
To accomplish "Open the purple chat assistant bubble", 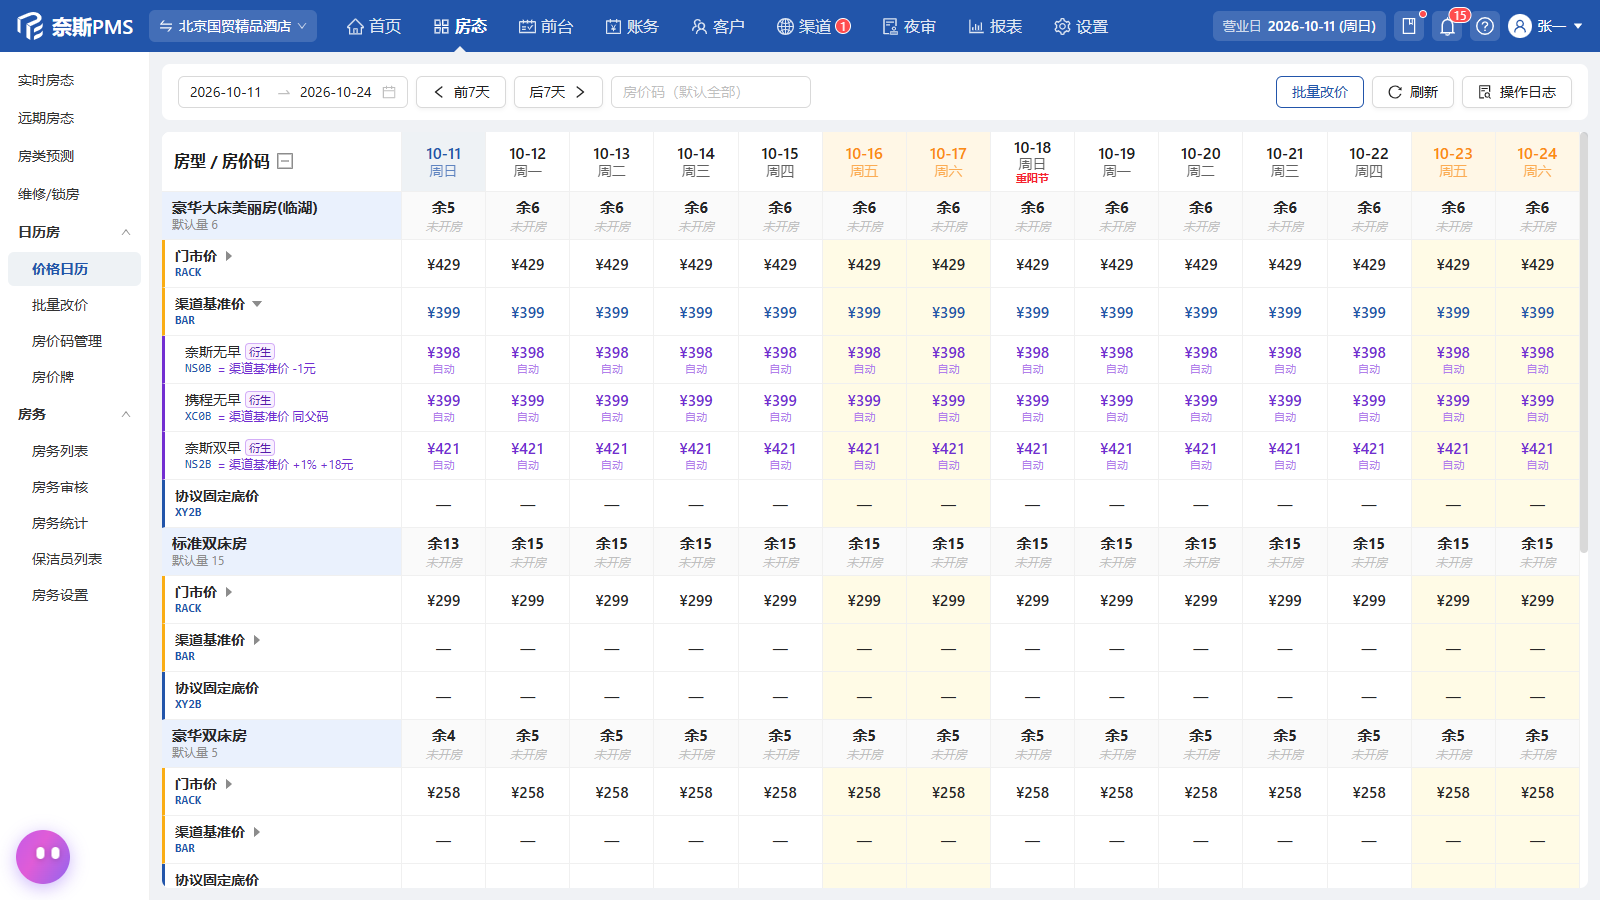I will point(43,857).
